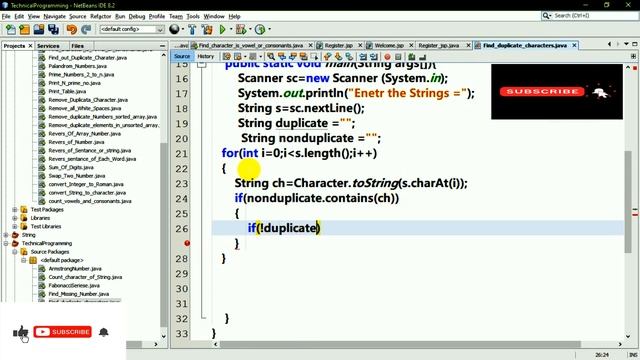Click the Open Project toolbar icon
Image resolution: width=640 pixels, height=360 pixels.
coord(39,29)
